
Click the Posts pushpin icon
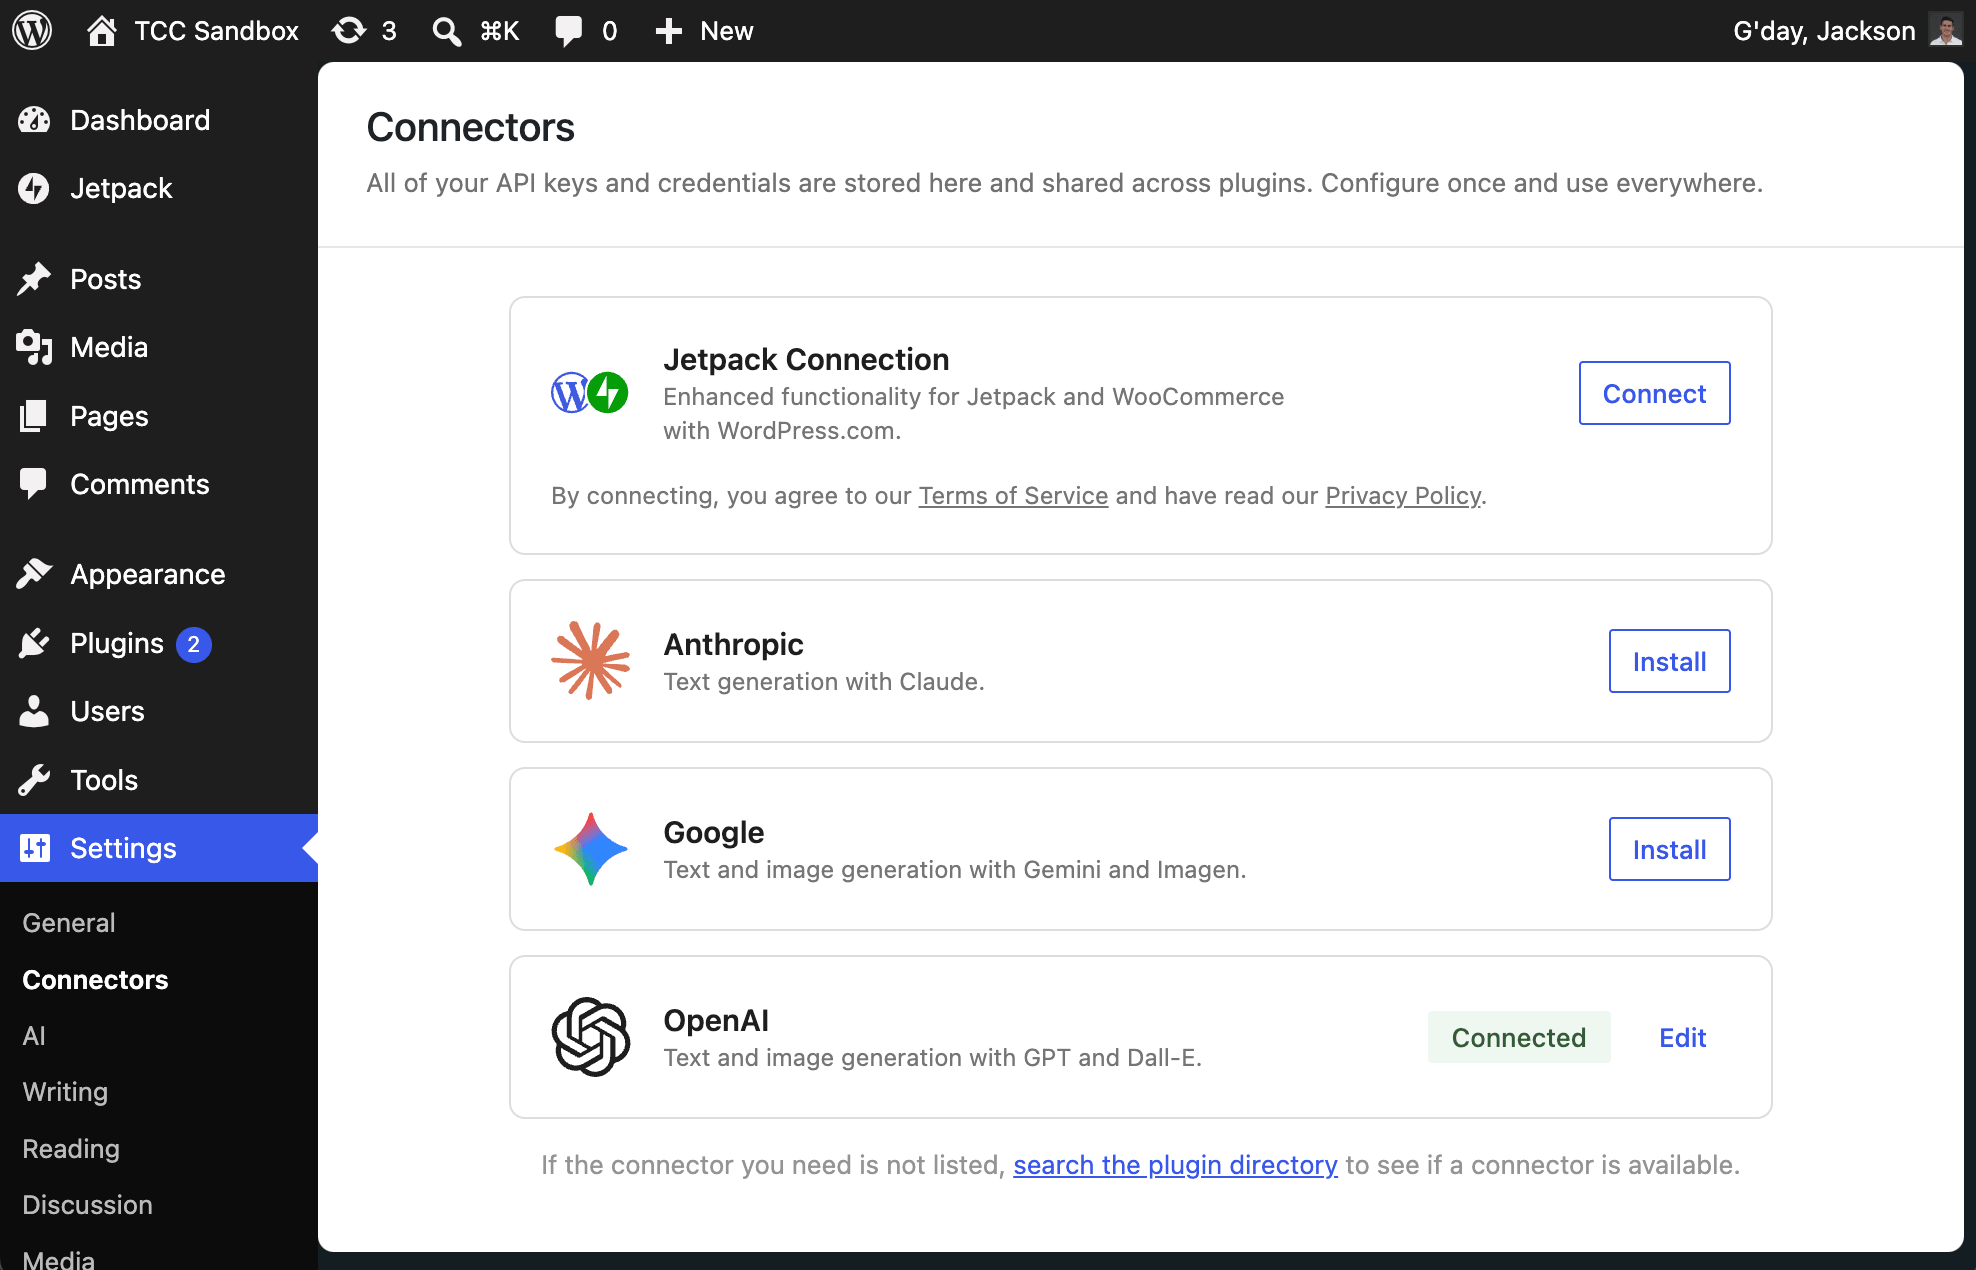point(34,279)
